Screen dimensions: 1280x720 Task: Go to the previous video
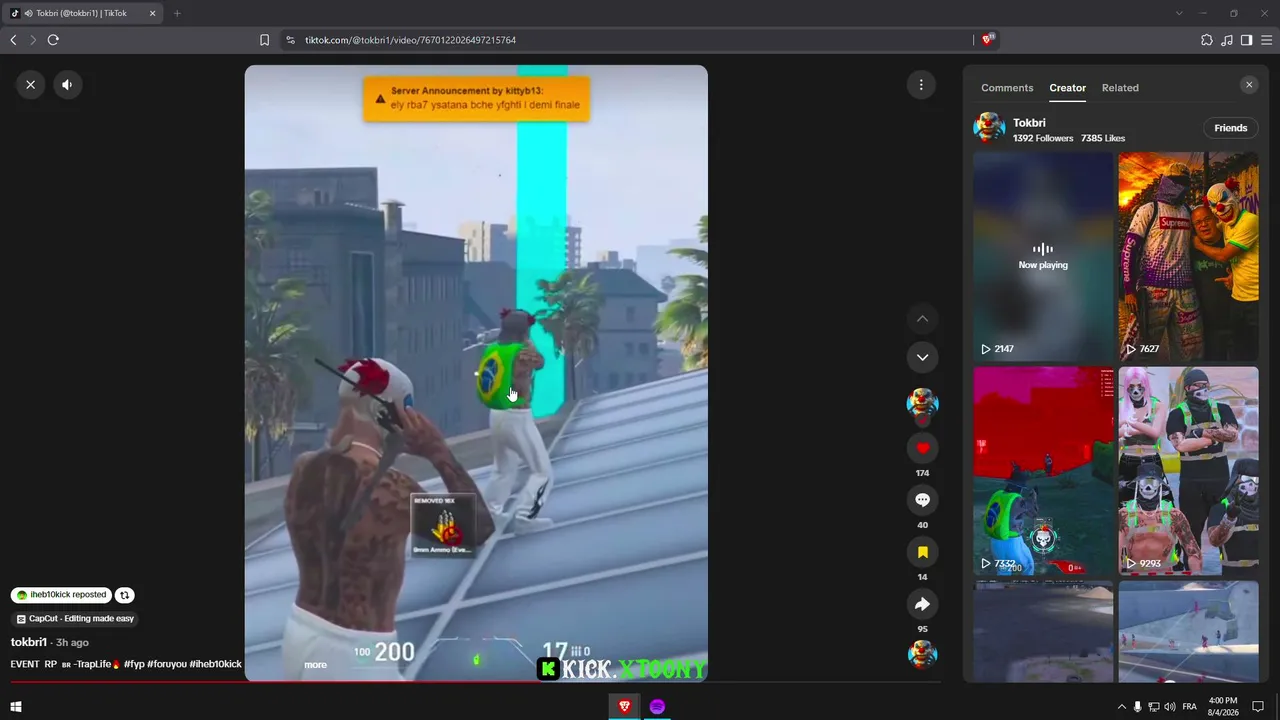[922, 319]
